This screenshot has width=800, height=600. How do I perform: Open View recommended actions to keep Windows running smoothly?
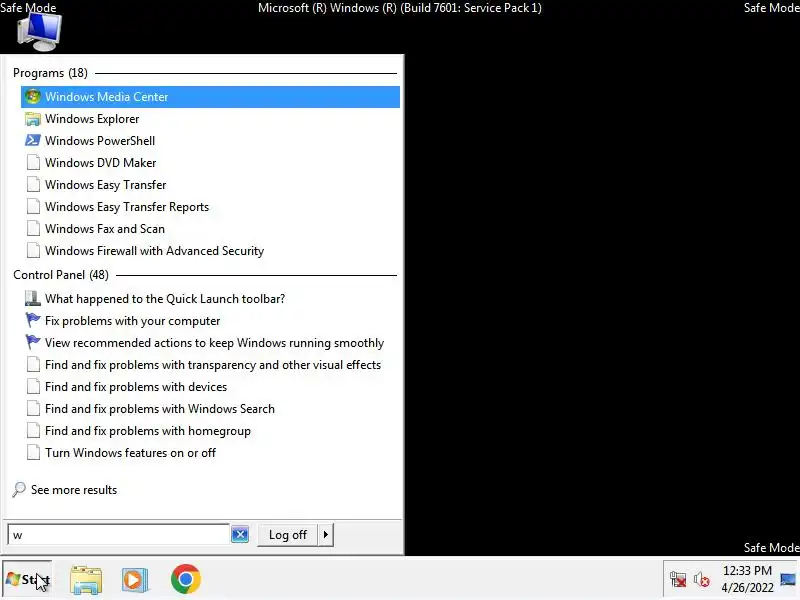click(x=210, y=343)
